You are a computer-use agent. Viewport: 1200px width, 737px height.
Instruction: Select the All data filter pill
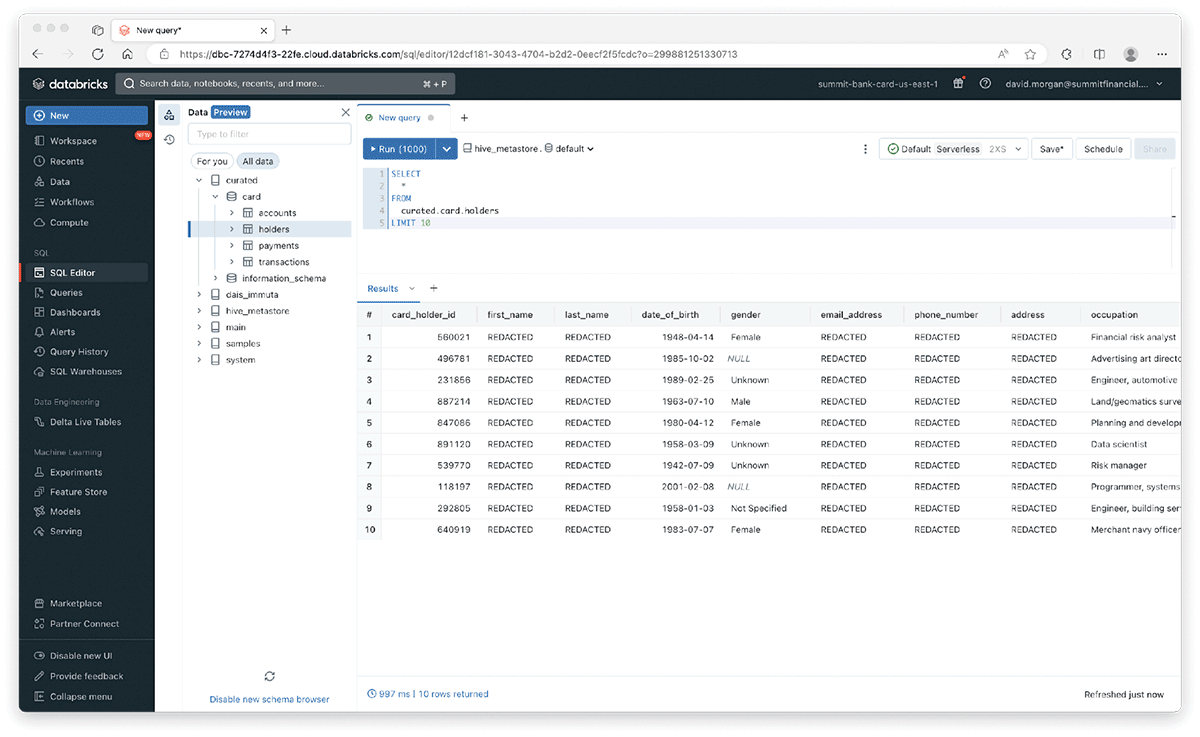pos(257,161)
